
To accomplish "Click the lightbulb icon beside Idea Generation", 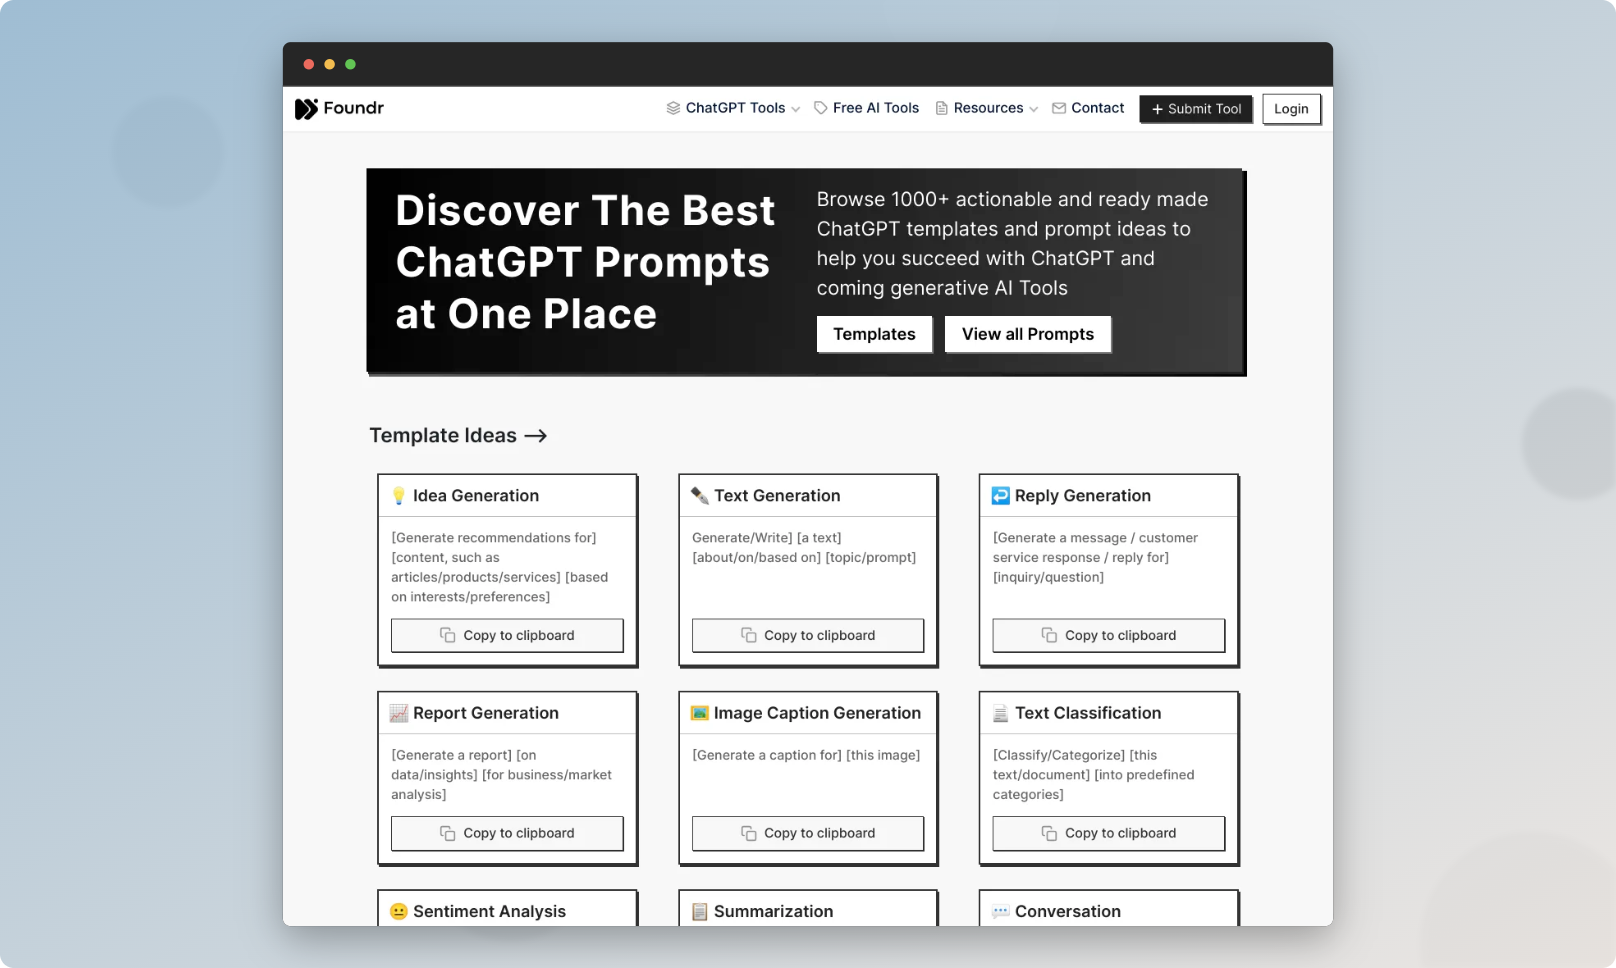I will [399, 496].
